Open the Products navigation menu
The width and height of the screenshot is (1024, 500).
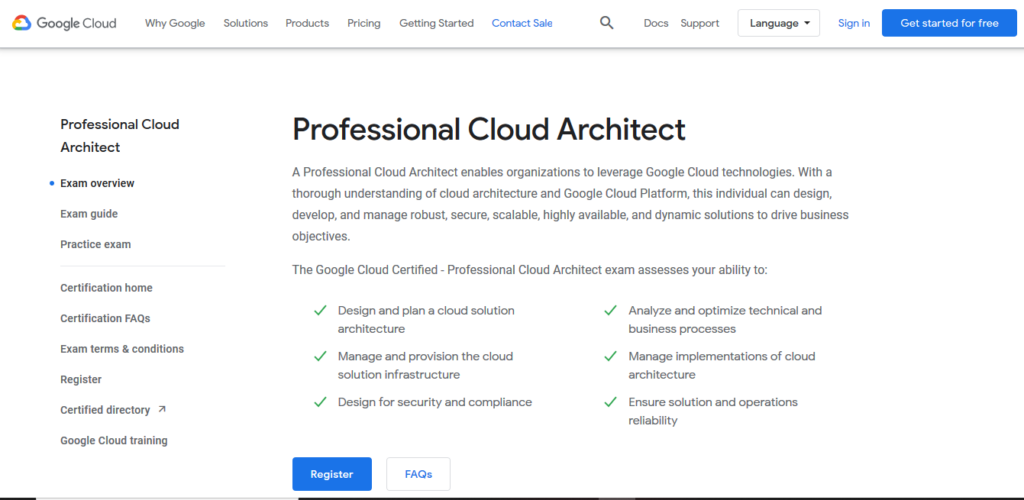point(307,23)
